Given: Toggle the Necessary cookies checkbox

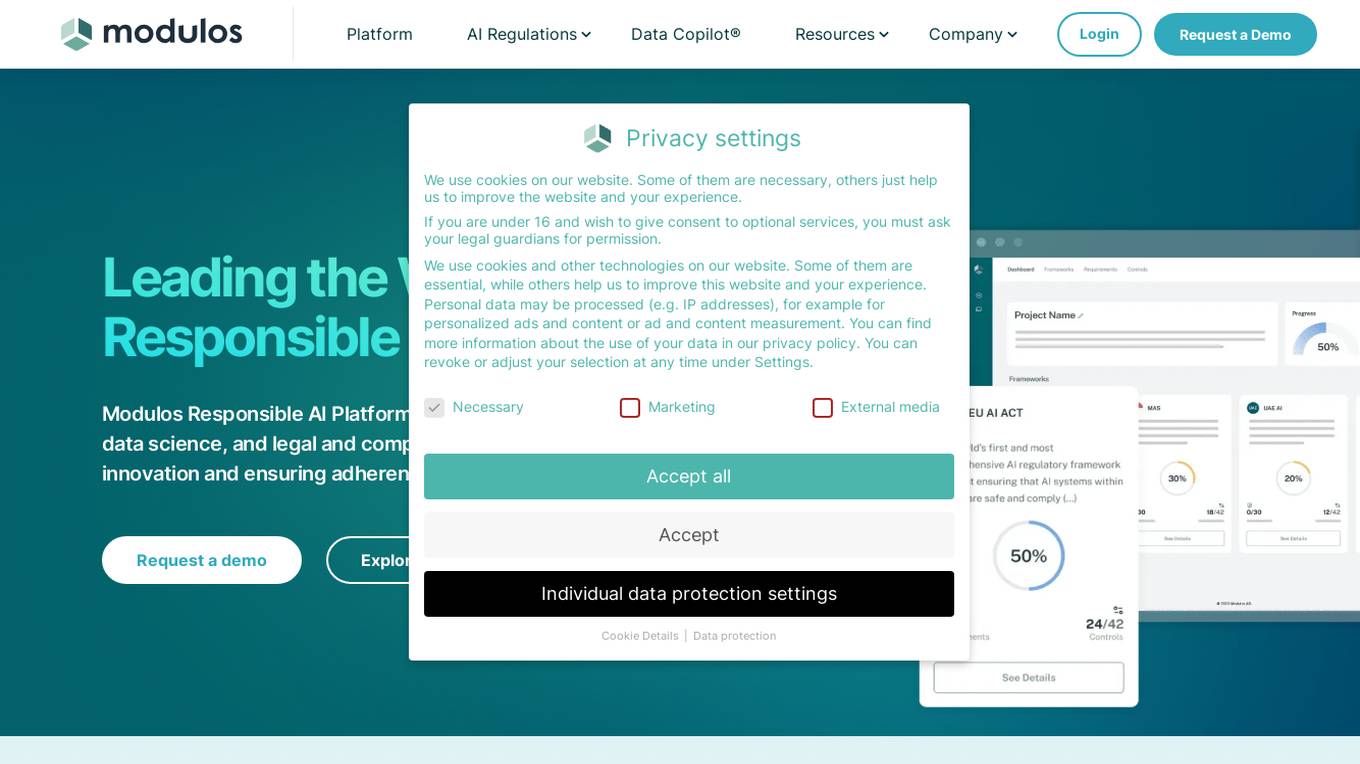Looking at the screenshot, I should point(434,408).
